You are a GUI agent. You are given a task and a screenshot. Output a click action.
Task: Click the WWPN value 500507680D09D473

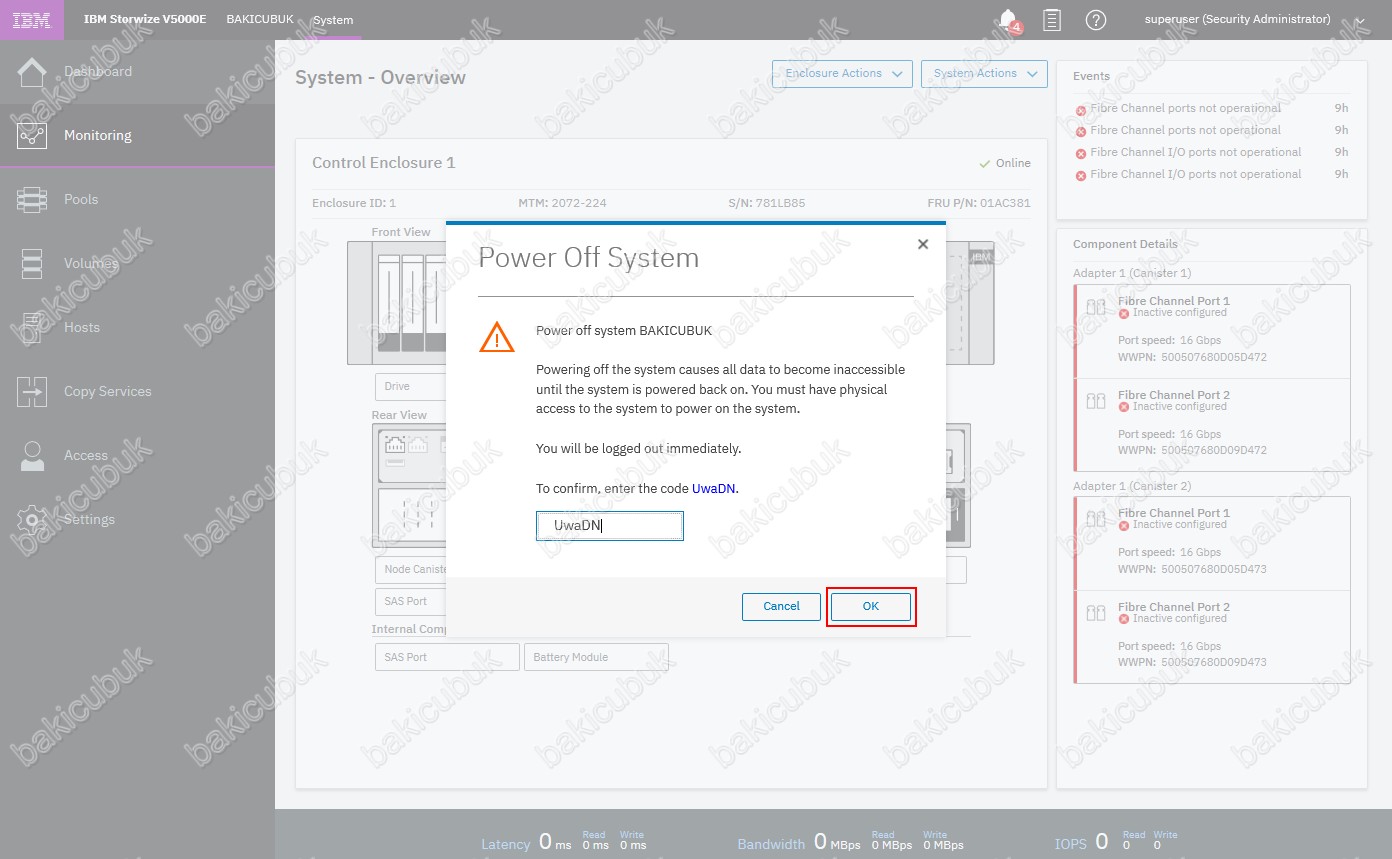pyautogui.click(x=1214, y=663)
